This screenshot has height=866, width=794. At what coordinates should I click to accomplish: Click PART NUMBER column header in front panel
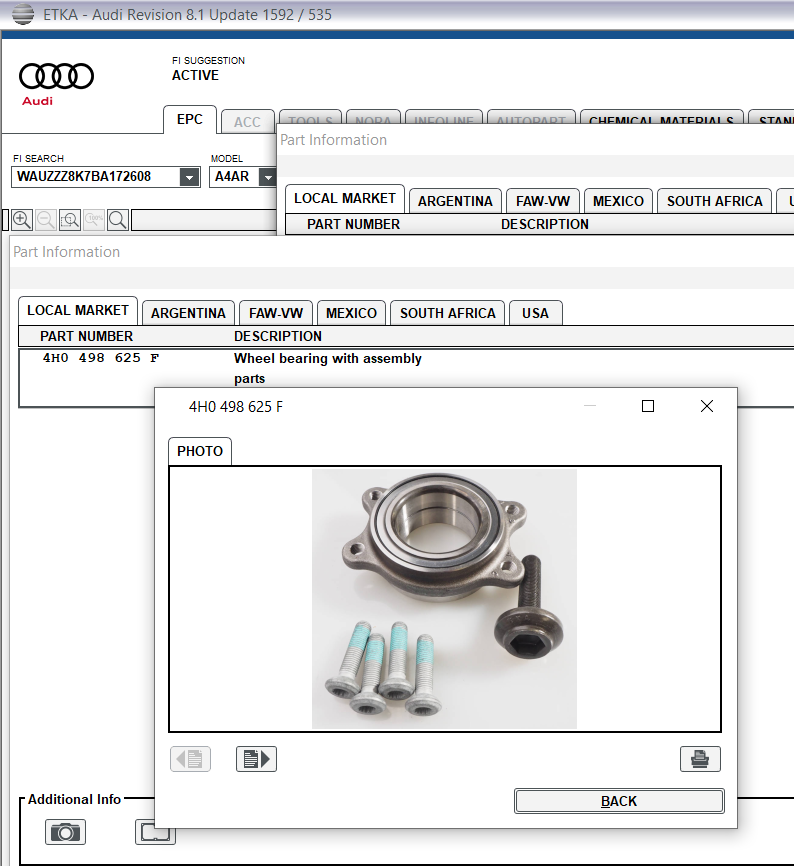[87, 336]
